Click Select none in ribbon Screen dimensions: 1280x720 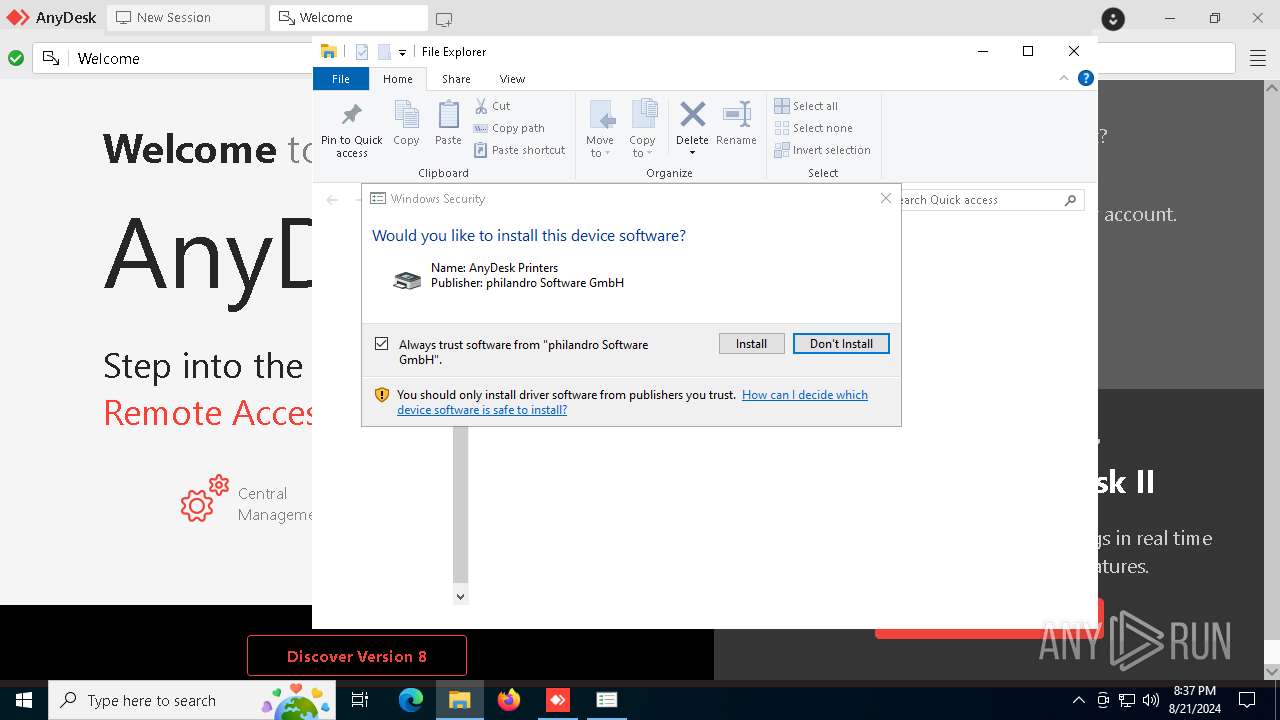point(813,128)
